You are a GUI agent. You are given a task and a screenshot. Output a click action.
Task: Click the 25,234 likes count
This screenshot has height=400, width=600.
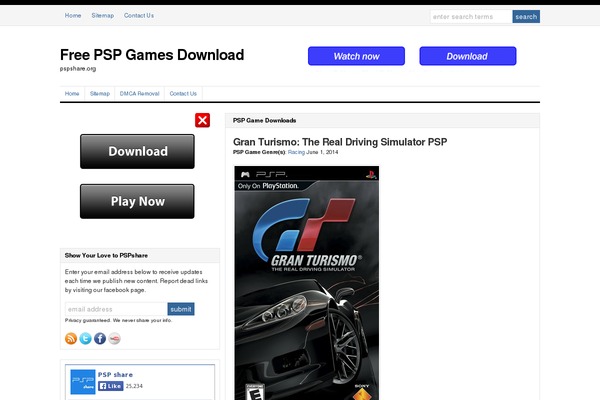[134, 386]
